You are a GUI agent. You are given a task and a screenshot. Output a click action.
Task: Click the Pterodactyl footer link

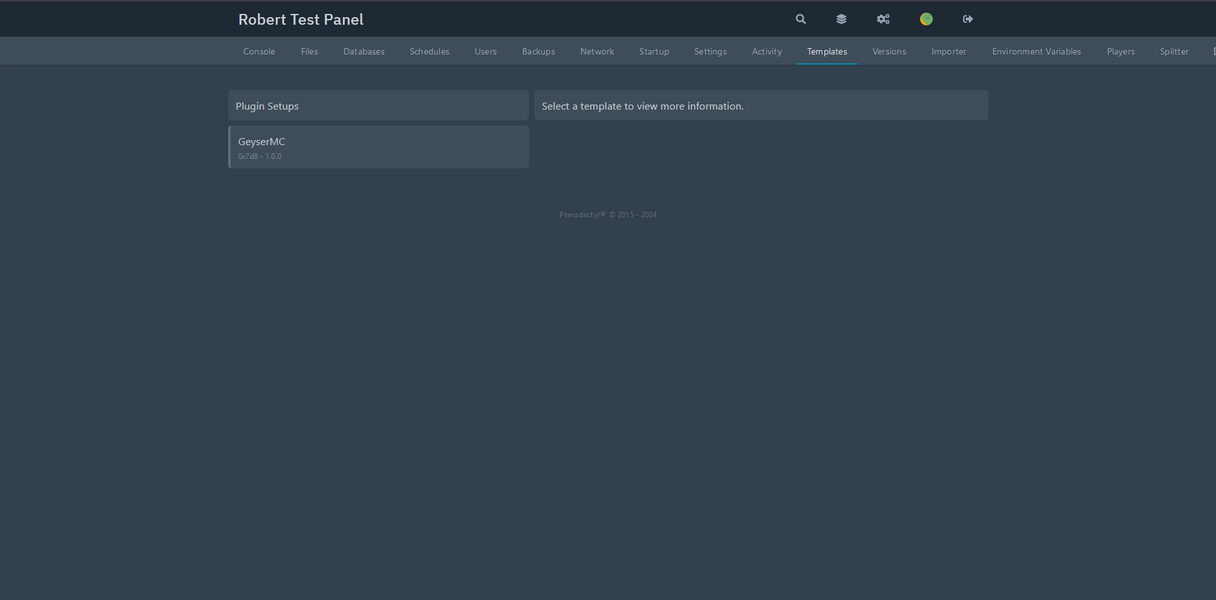(580, 214)
